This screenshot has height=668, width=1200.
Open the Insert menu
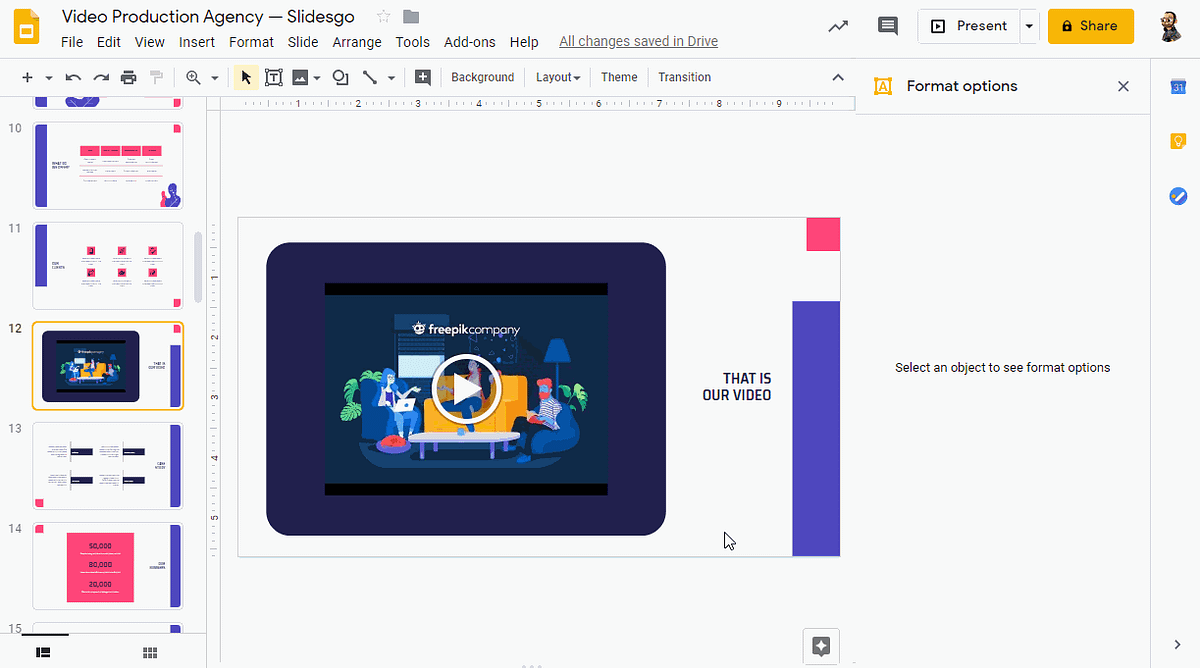(x=197, y=42)
